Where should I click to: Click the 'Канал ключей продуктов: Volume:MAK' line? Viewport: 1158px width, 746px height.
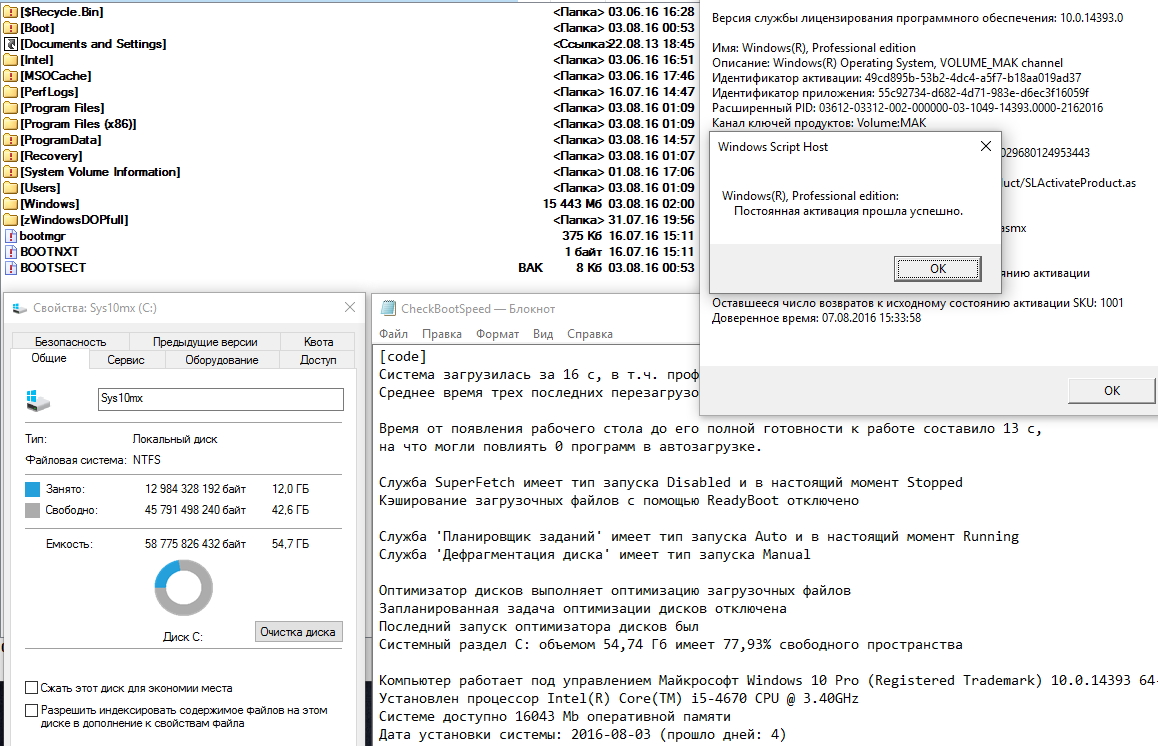pyautogui.click(x=819, y=123)
